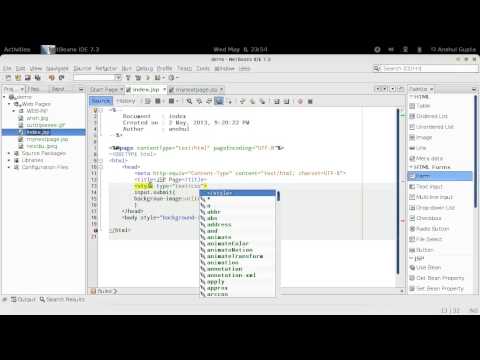
Task: Collapse the demo project tree node
Action: (5, 97)
